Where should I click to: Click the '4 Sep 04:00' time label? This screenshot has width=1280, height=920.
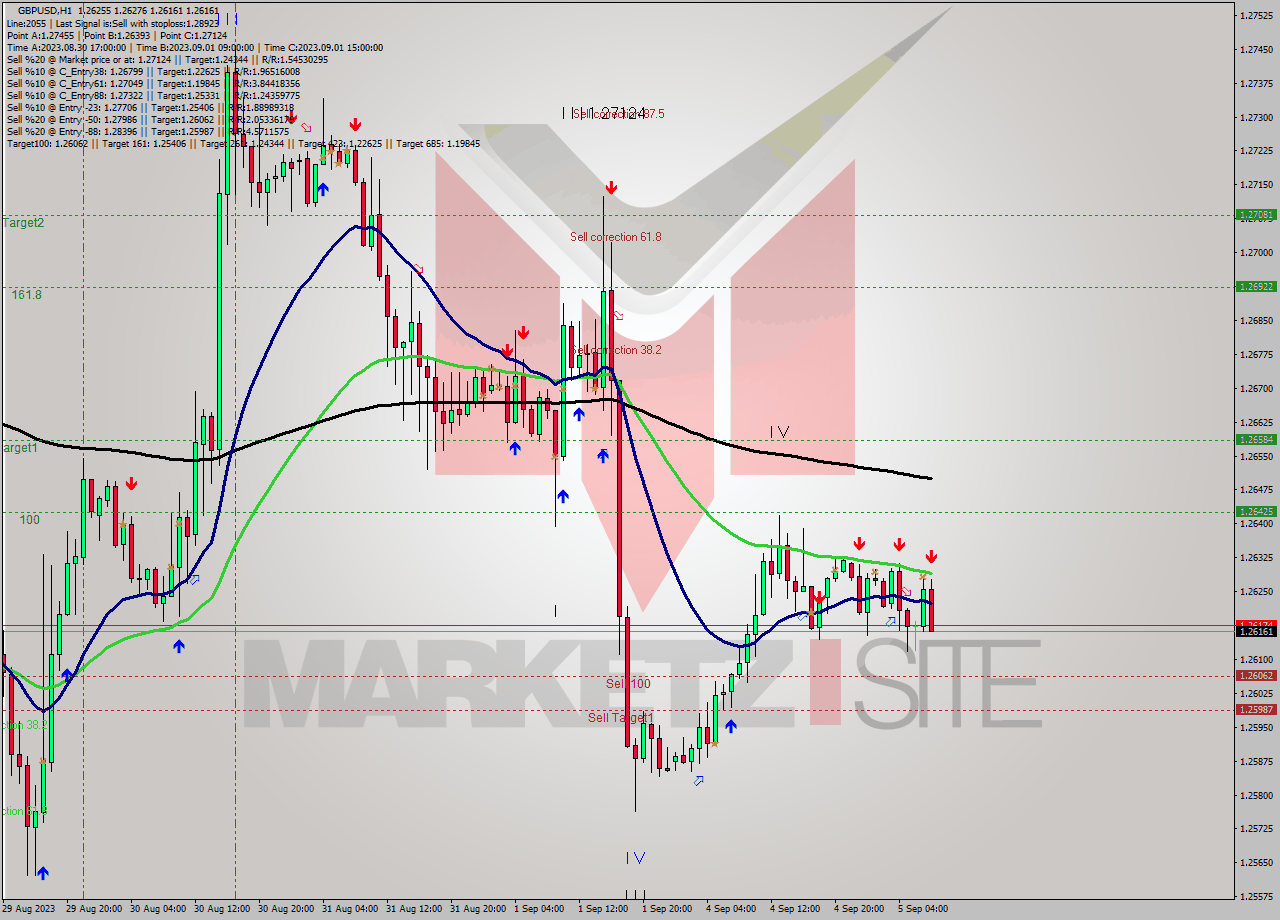pyautogui.click(x=730, y=909)
